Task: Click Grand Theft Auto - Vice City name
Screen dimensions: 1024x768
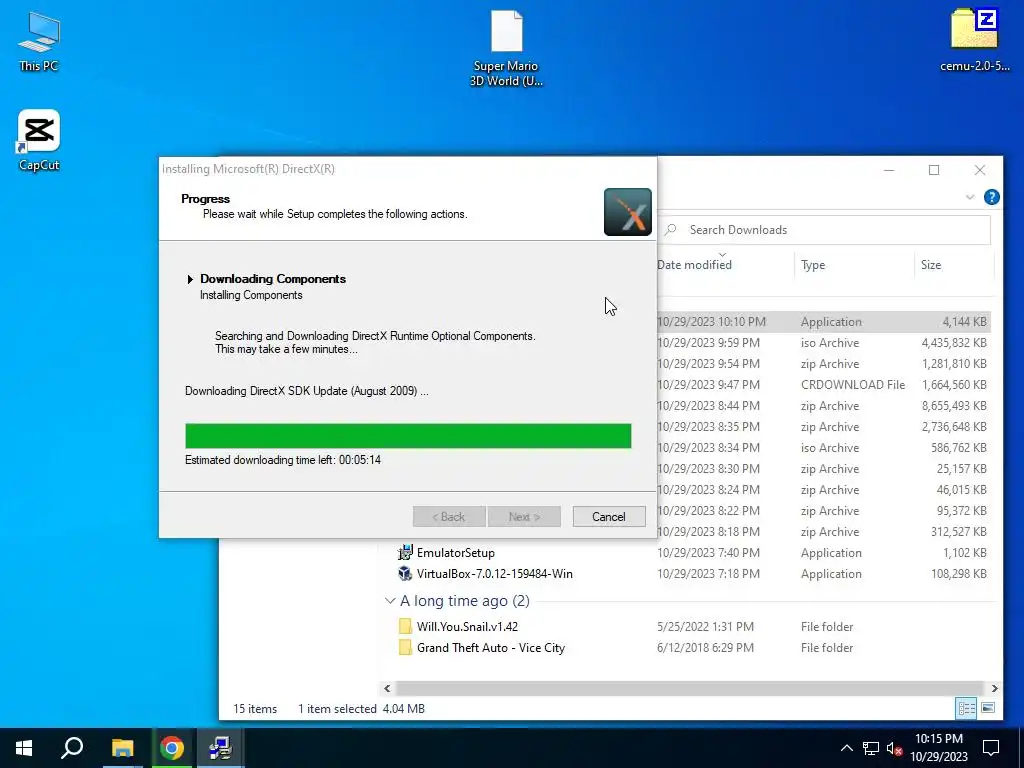Action: pos(490,647)
